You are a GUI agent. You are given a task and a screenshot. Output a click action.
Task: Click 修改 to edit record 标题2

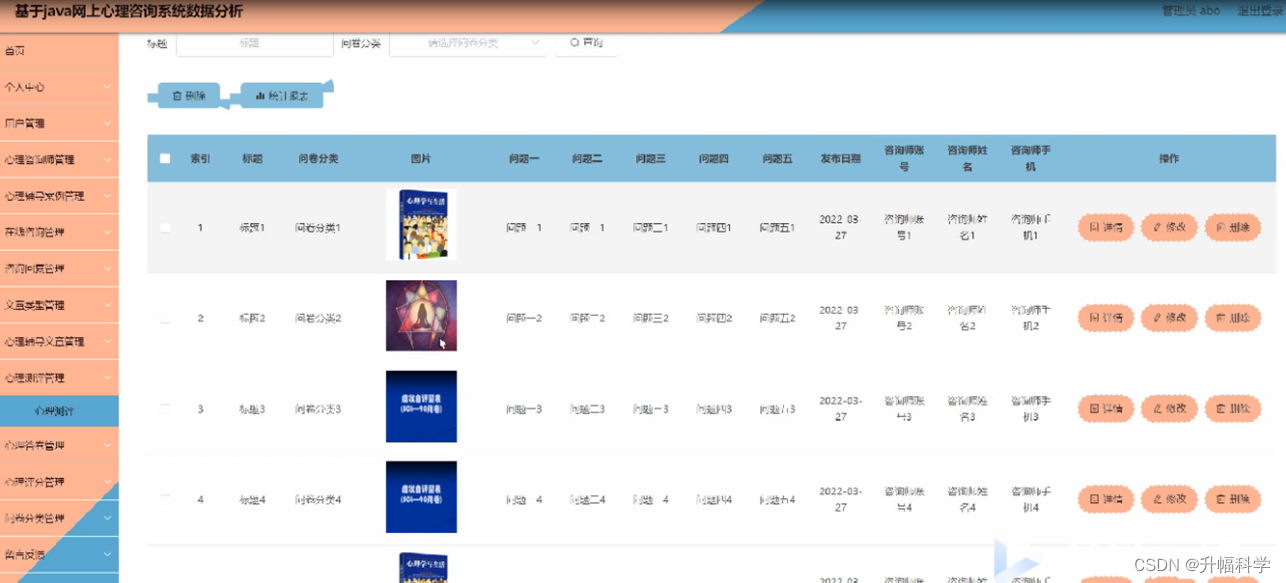(x=1169, y=319)
